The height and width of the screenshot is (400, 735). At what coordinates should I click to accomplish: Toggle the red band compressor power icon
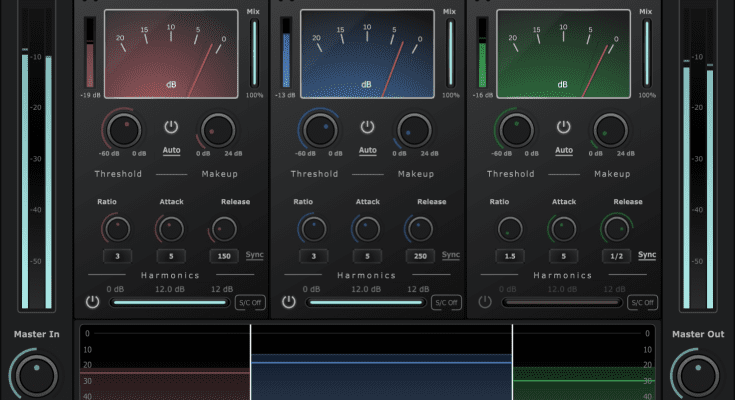[171, 127]
